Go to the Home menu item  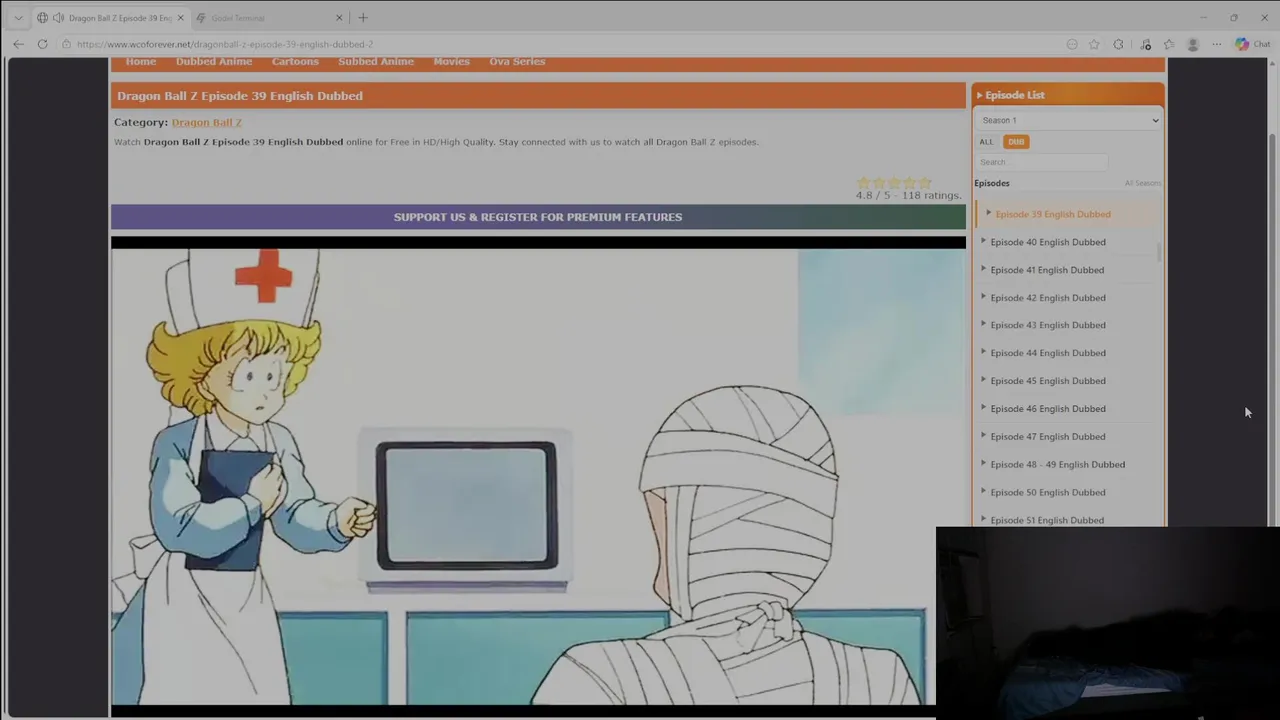coord(141,62)
